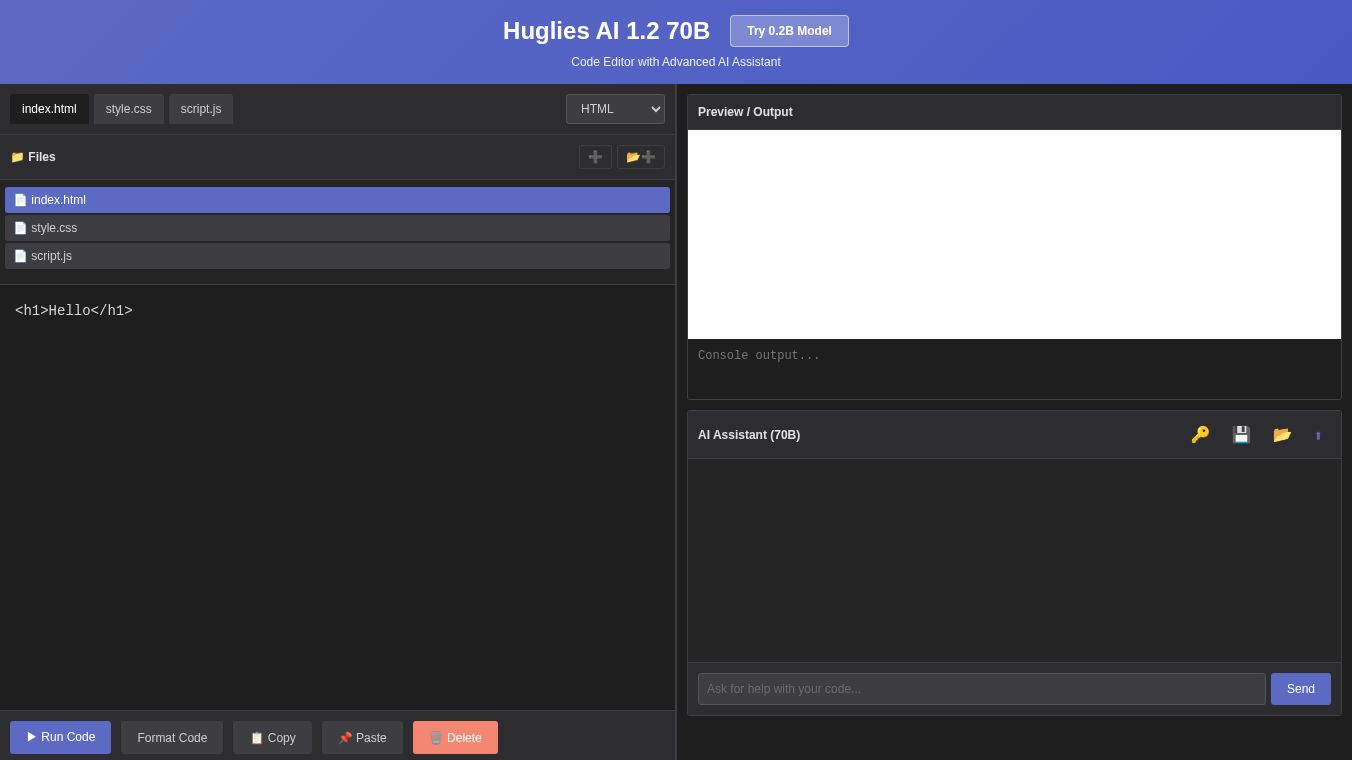1352x760 pixels.
Task: Click the Preview / Output heading
Action: (x=745, y=112)
